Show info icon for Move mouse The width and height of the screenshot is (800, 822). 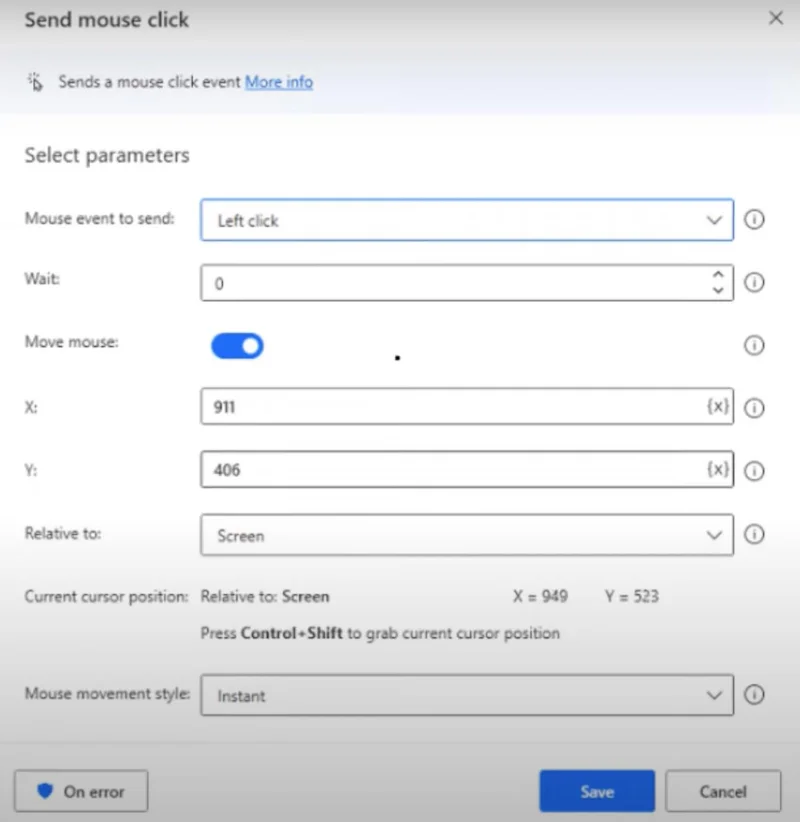pos(754,345)
